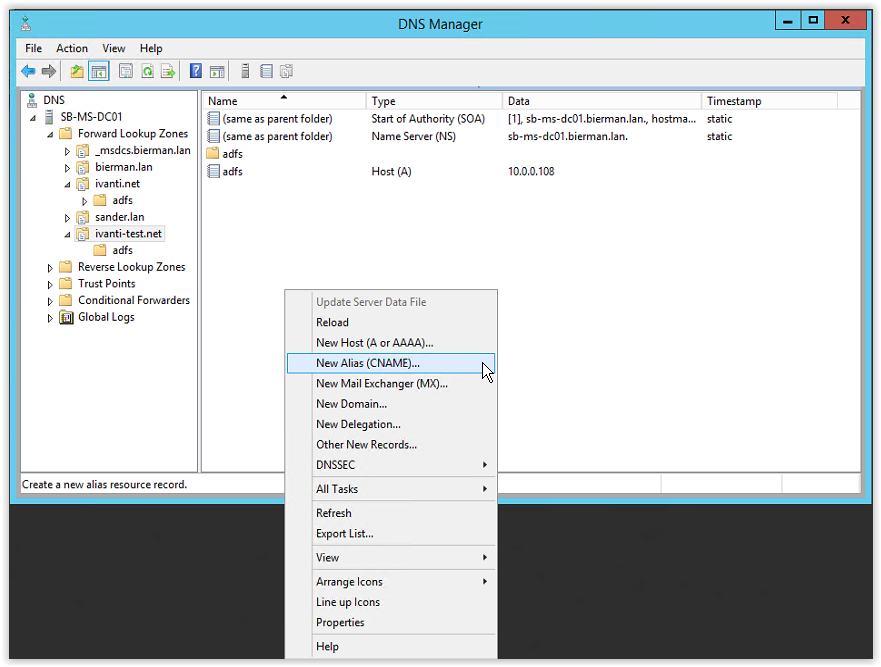The image size is (881, 667).
Task: Expand the bierman.lan zone
Action: [67, 168]
